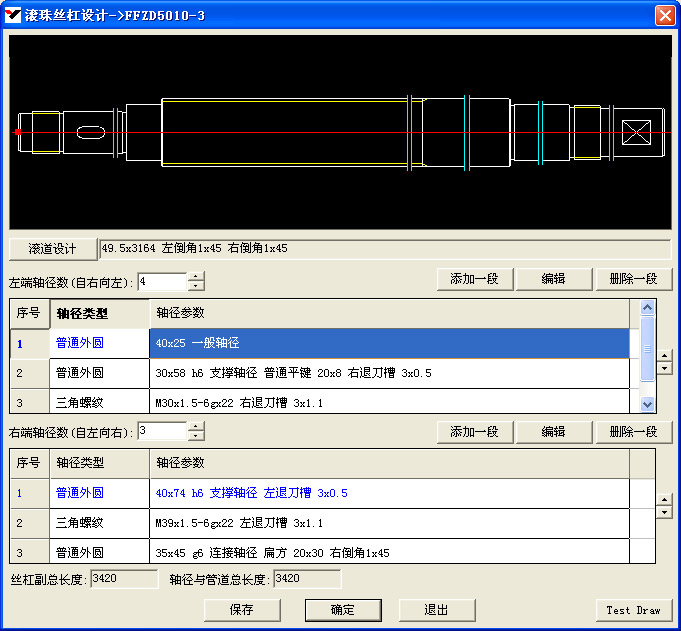Increase the 左端轴径数 spinner value
Screen dimensions: 681x631
[196, 277]
